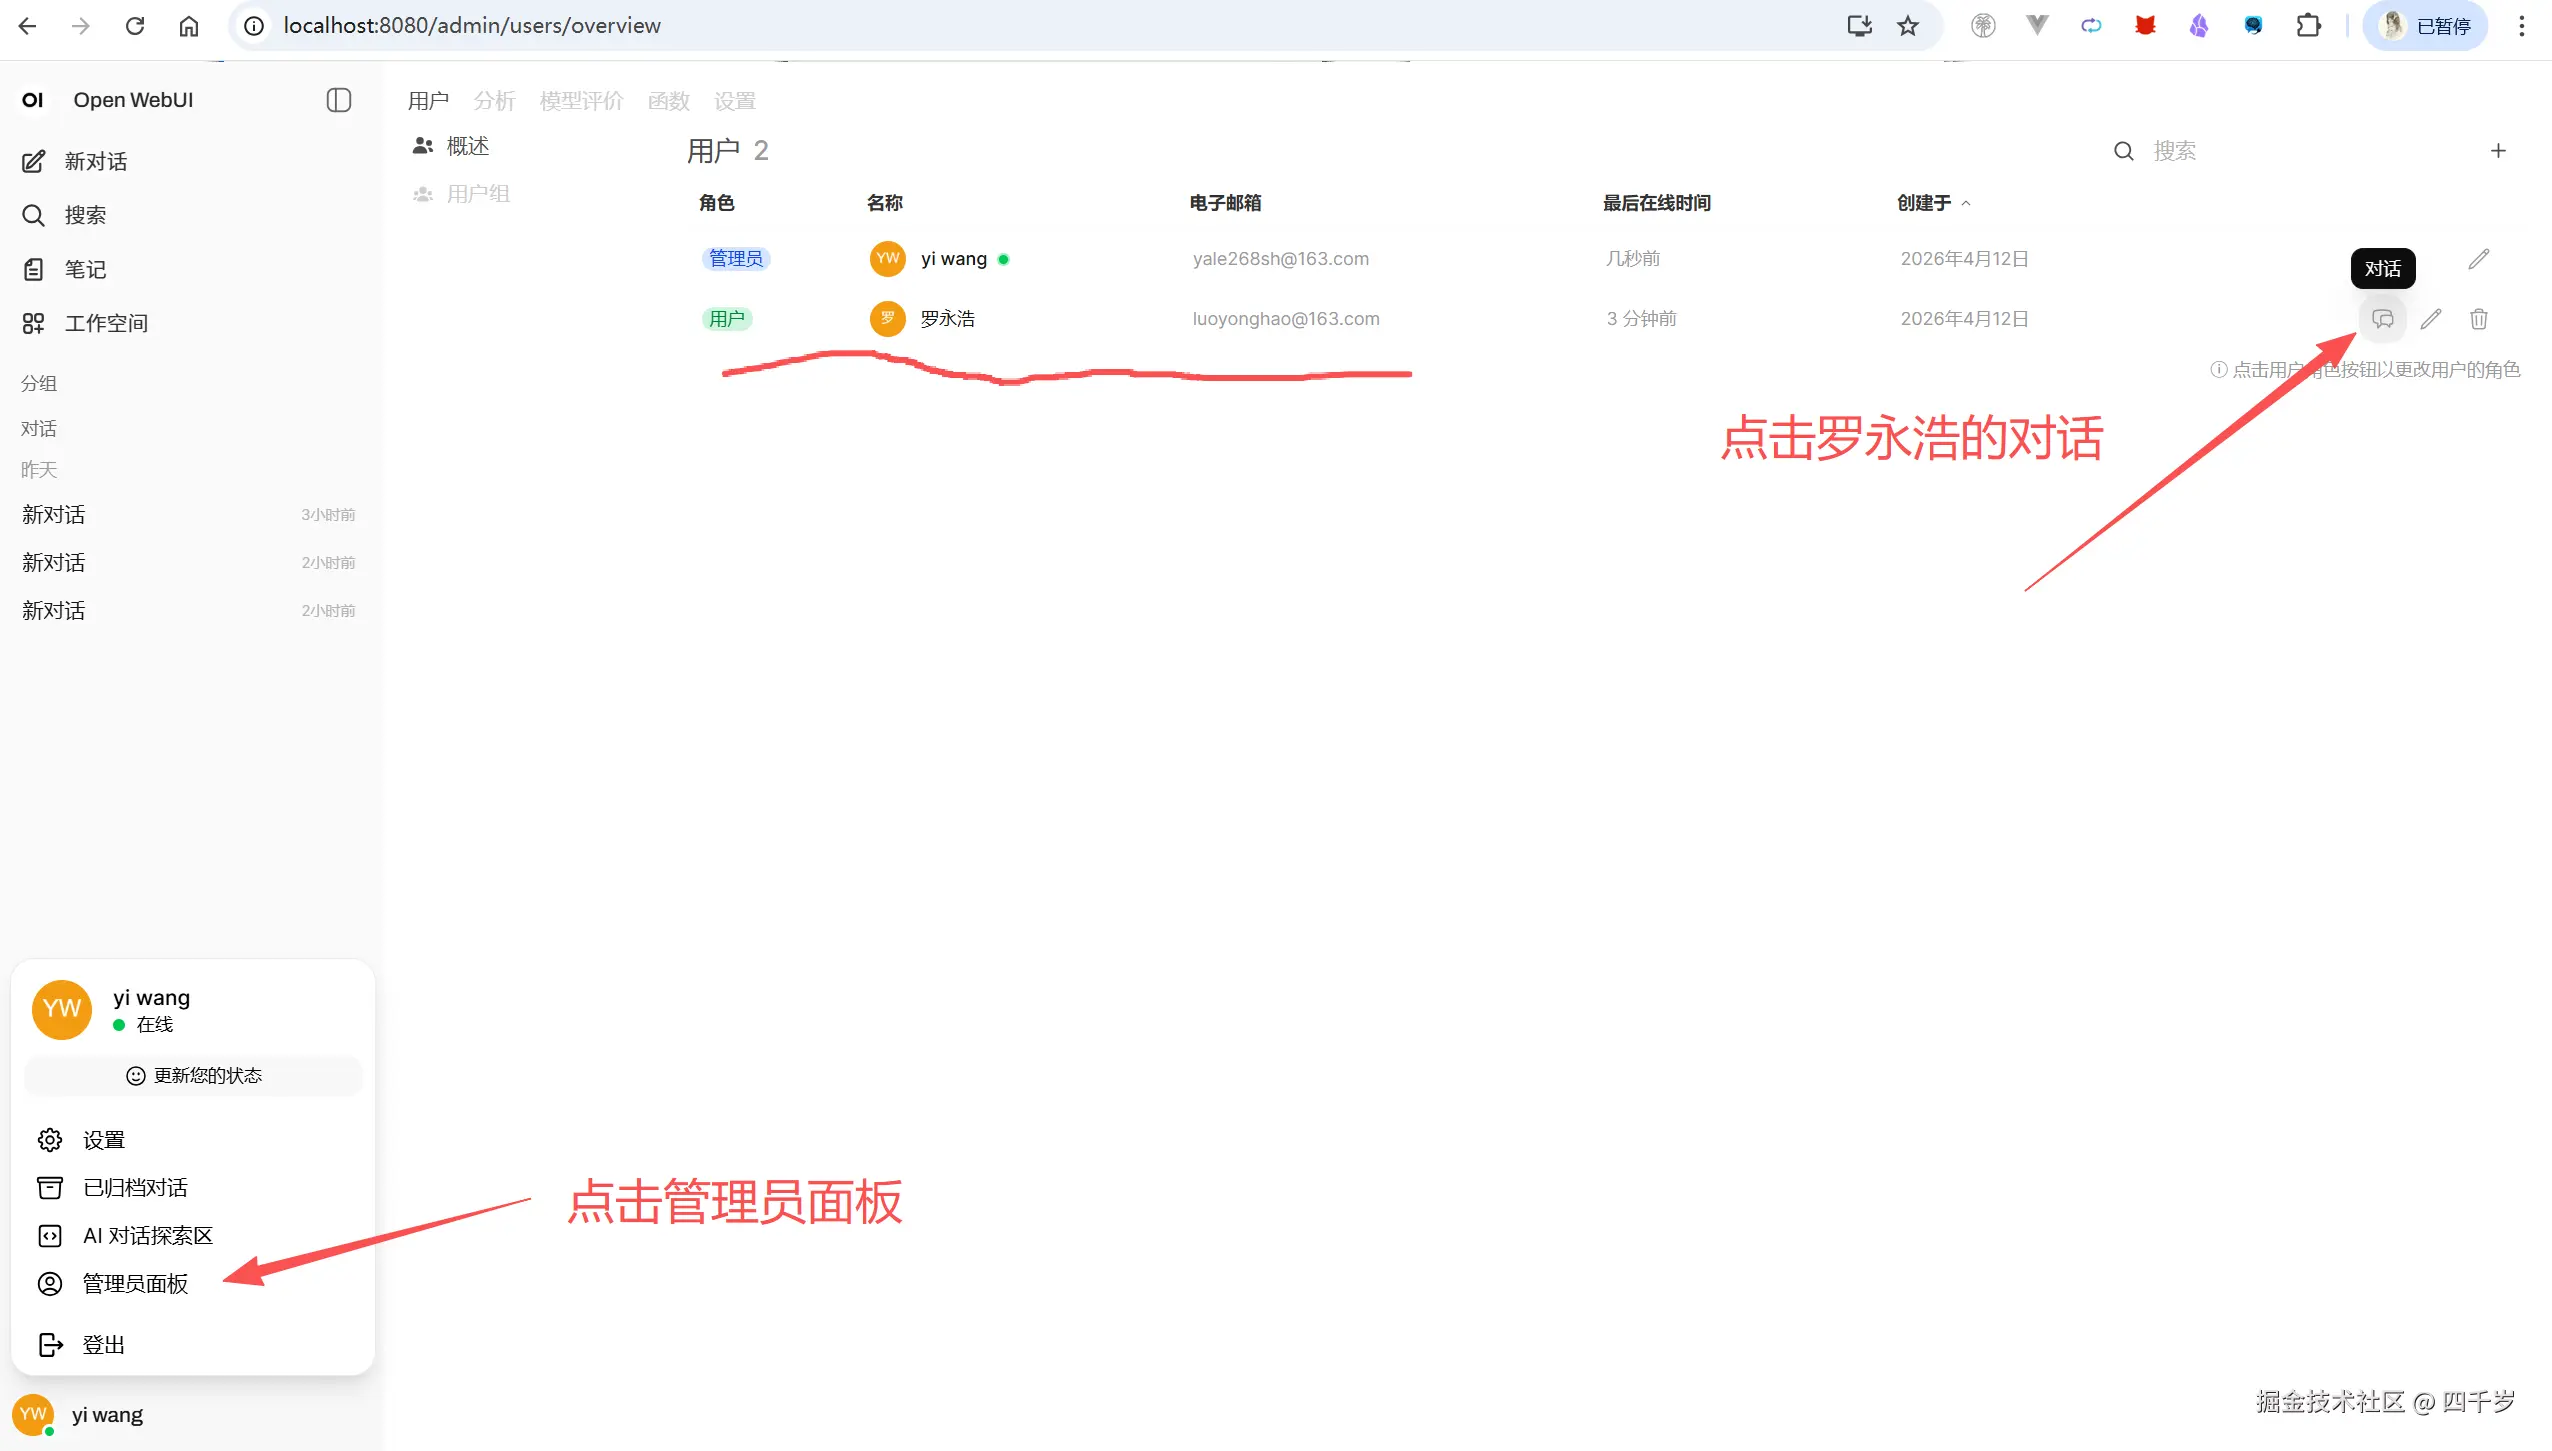The image size is (2552, 1451).
Task: Delete 罗永浩 using the trash icon
Action: [x=2478, y=318]
